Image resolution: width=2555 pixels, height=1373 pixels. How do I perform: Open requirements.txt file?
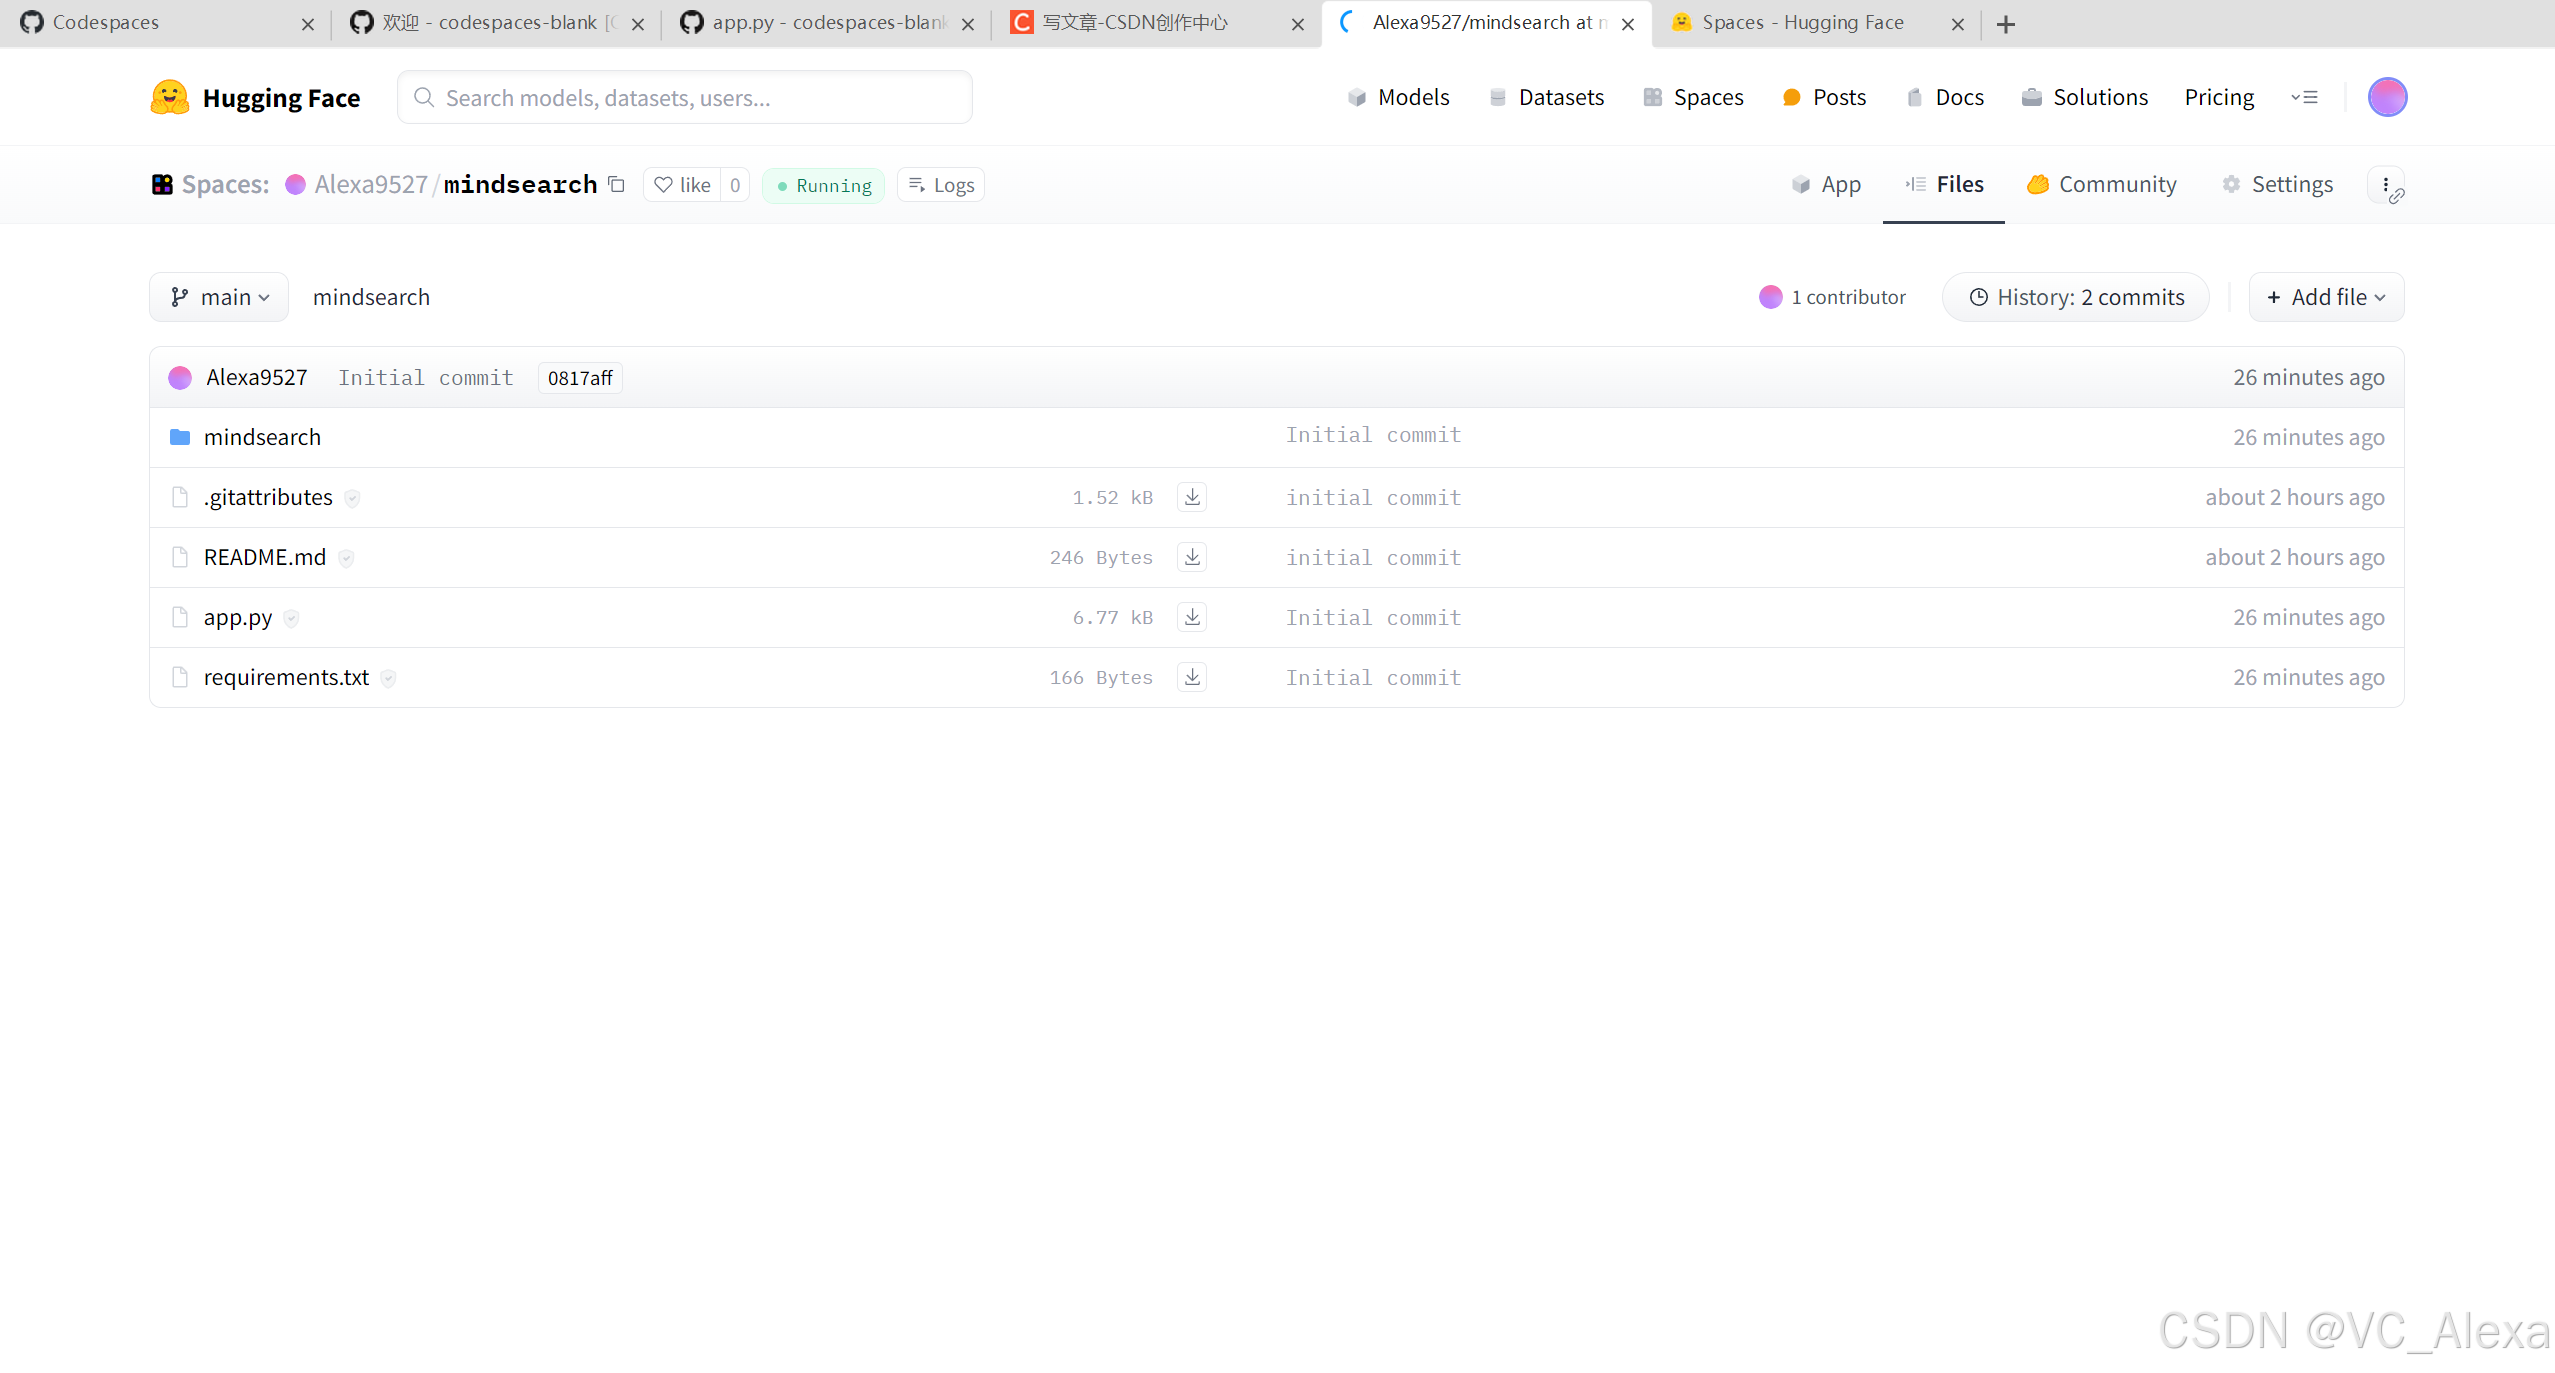pos(286,677)
